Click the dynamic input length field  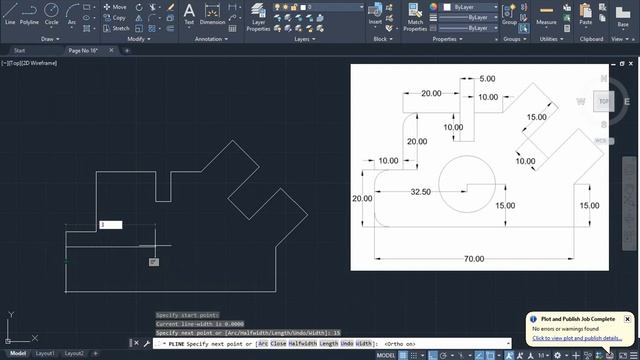(x=111, y=224)
